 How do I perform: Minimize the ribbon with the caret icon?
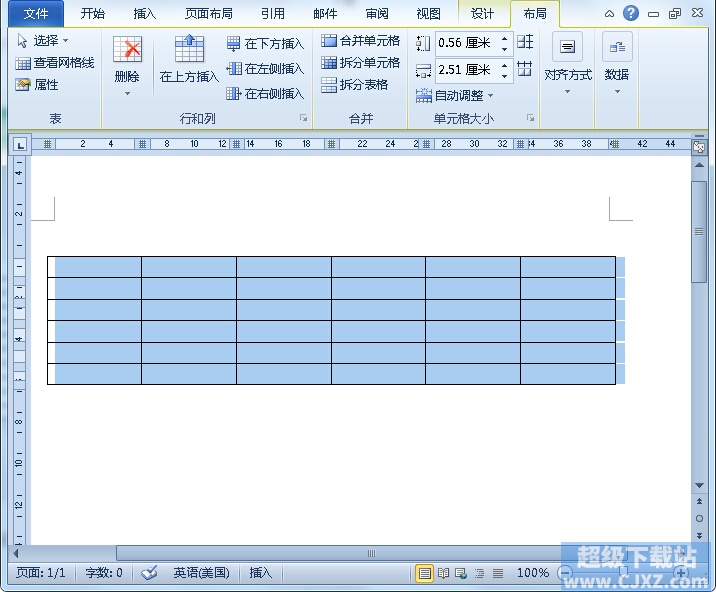pyautogui.click(x=609, y=14)
